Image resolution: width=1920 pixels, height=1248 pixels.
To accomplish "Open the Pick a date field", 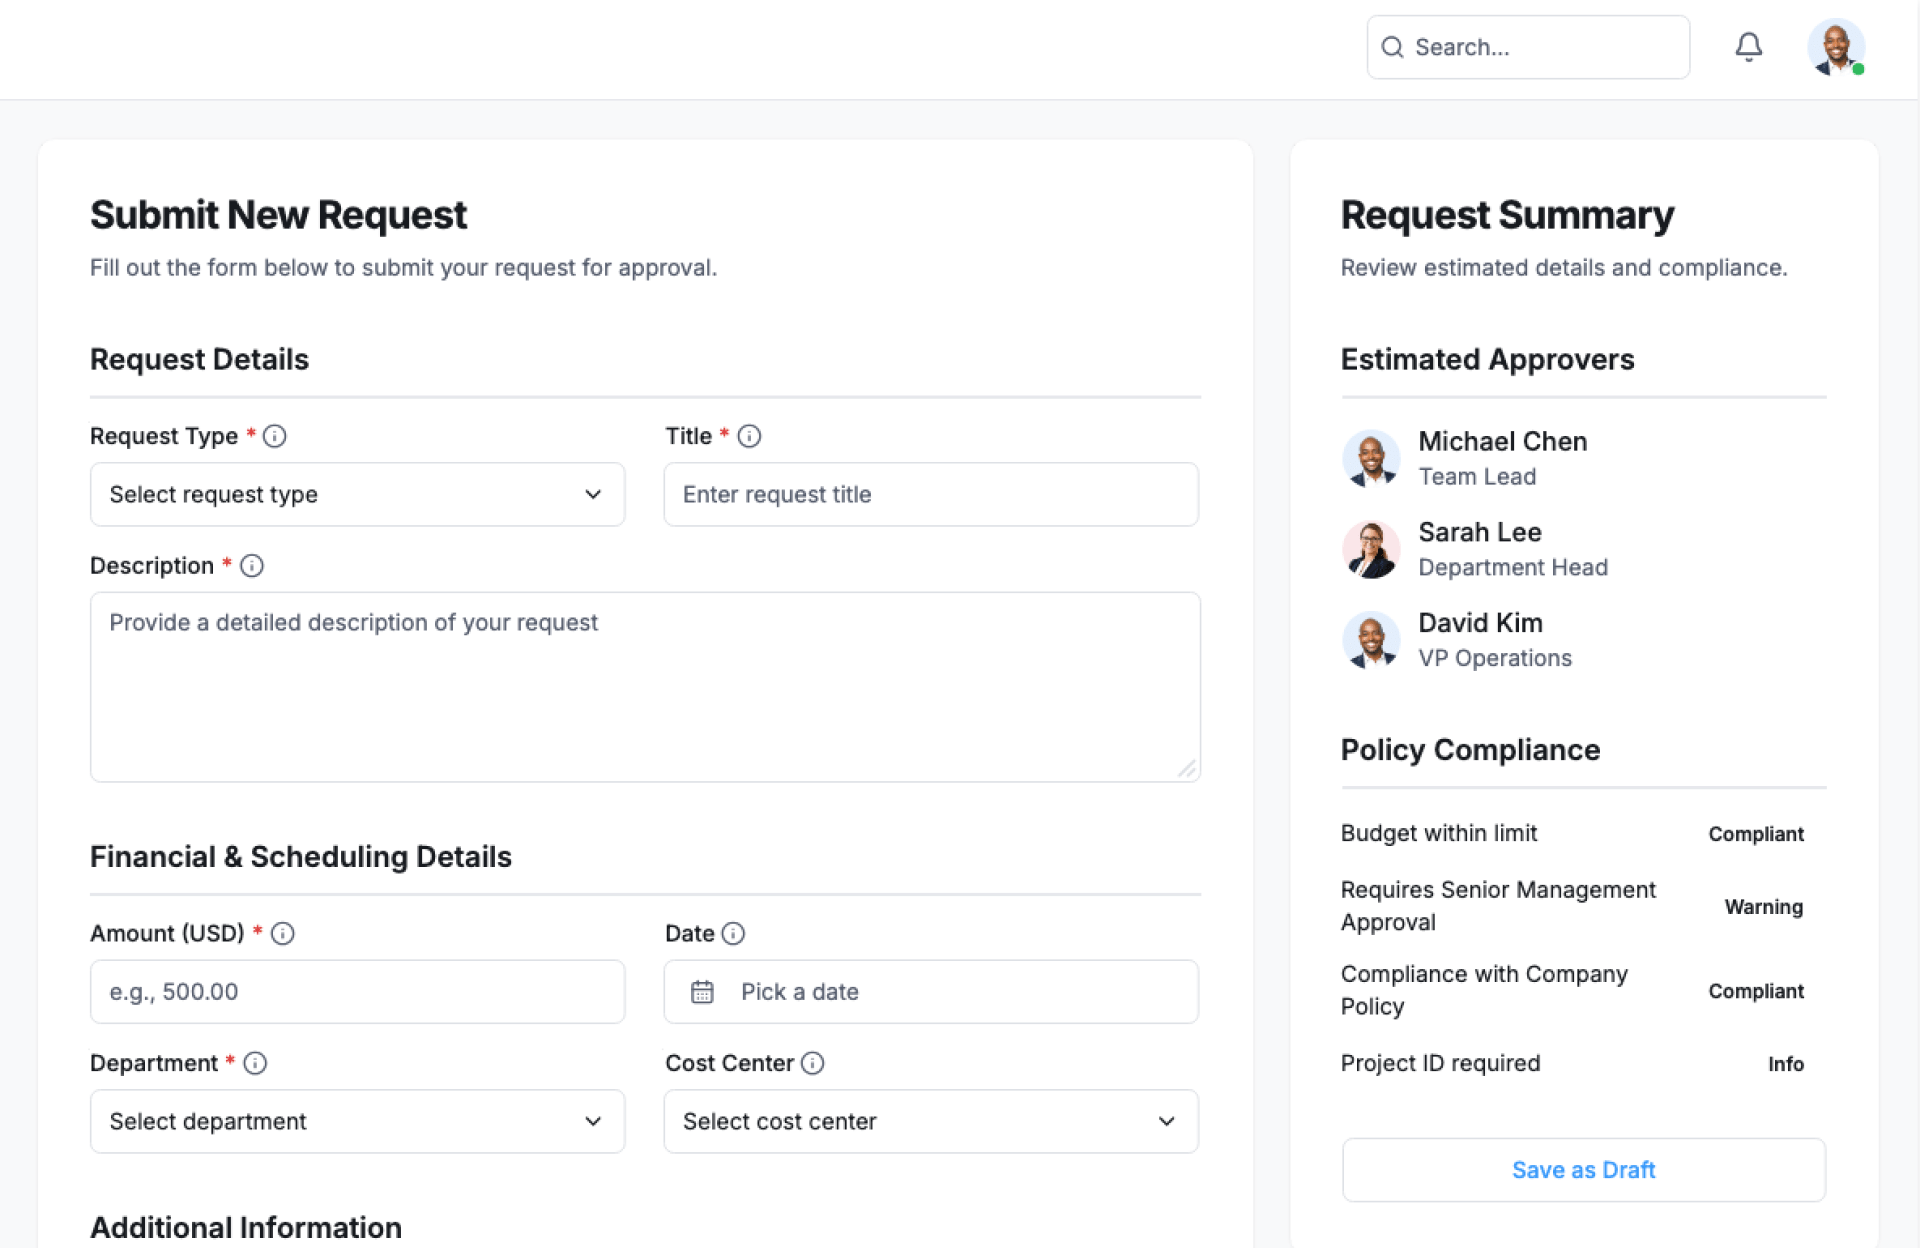I will click(930, 992).
